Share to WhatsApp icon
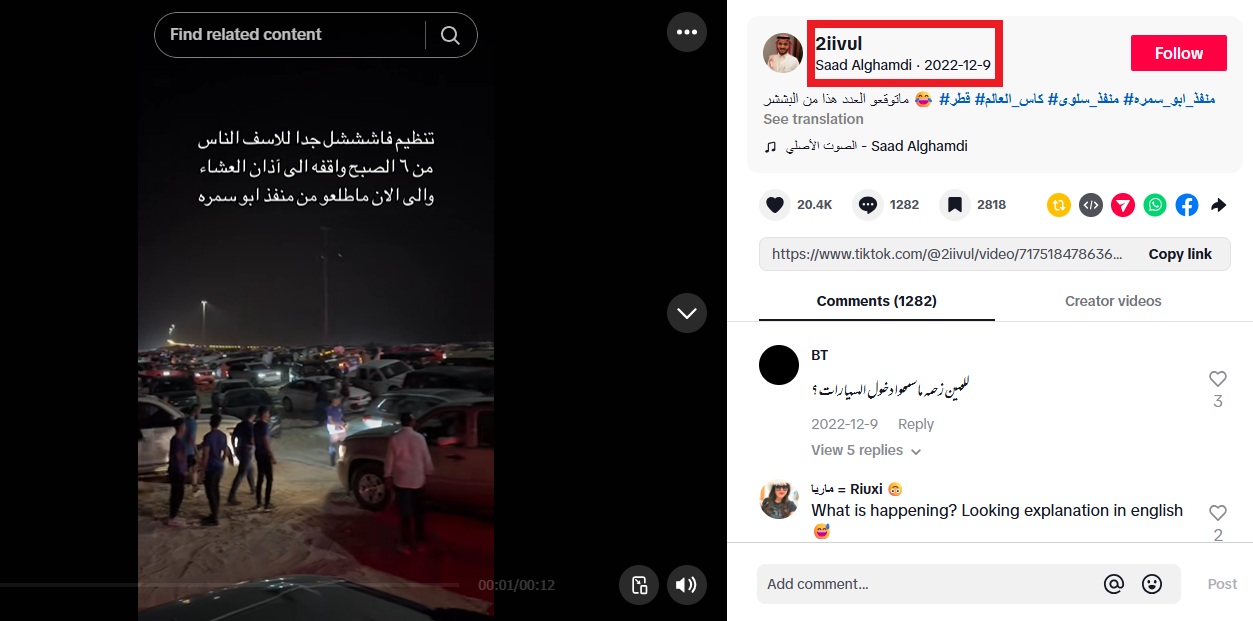1253x621 pixels. tap(1155, 205)
